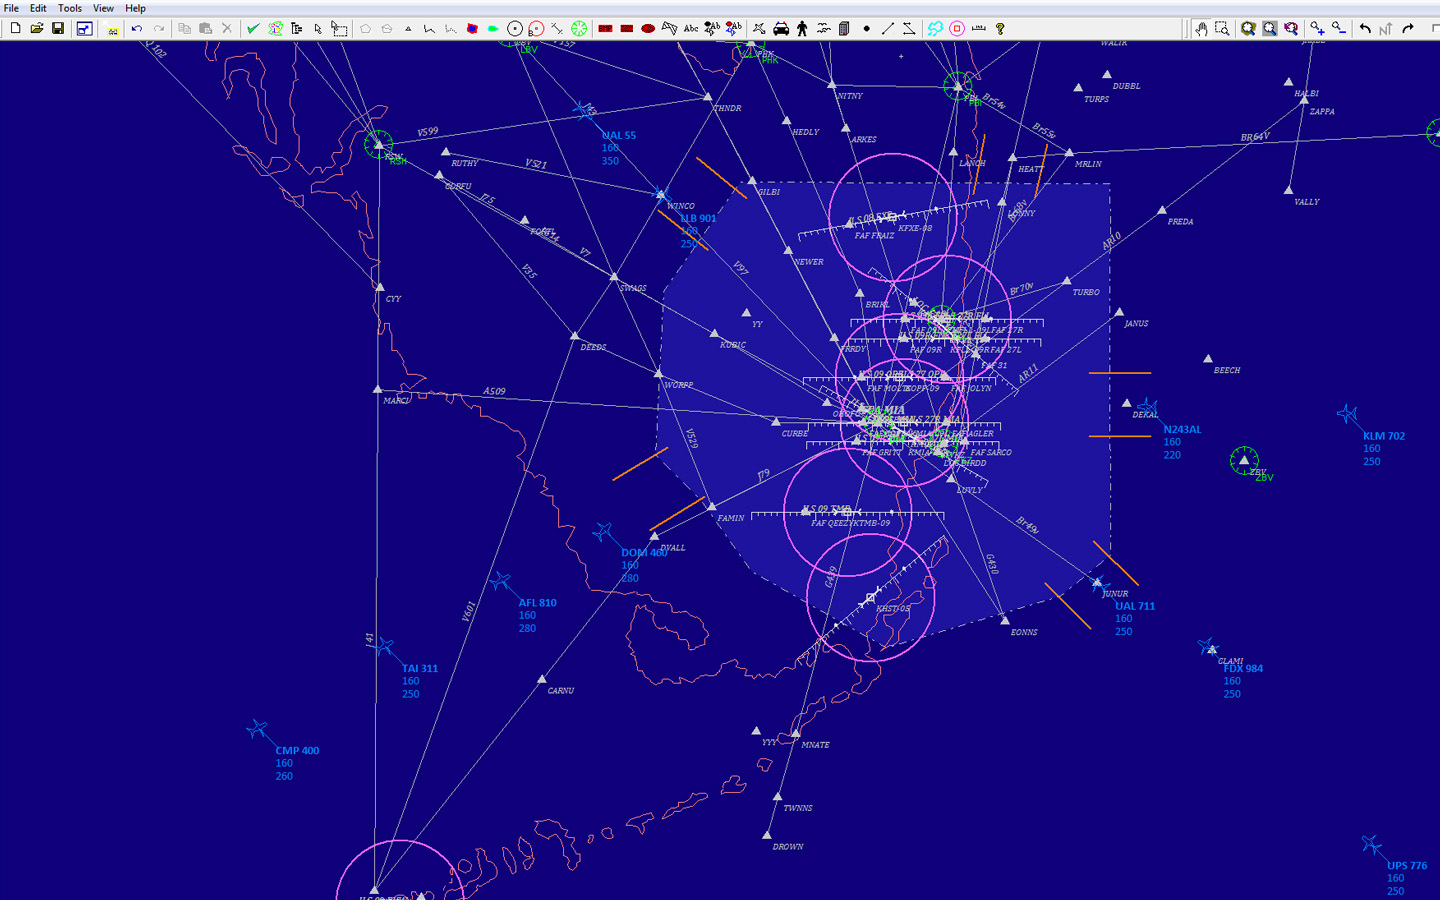The width and height of the screenshot is (1440, 900).
Task: Select the dashed rectangle selection tool
Action: (x=340, y=28)
